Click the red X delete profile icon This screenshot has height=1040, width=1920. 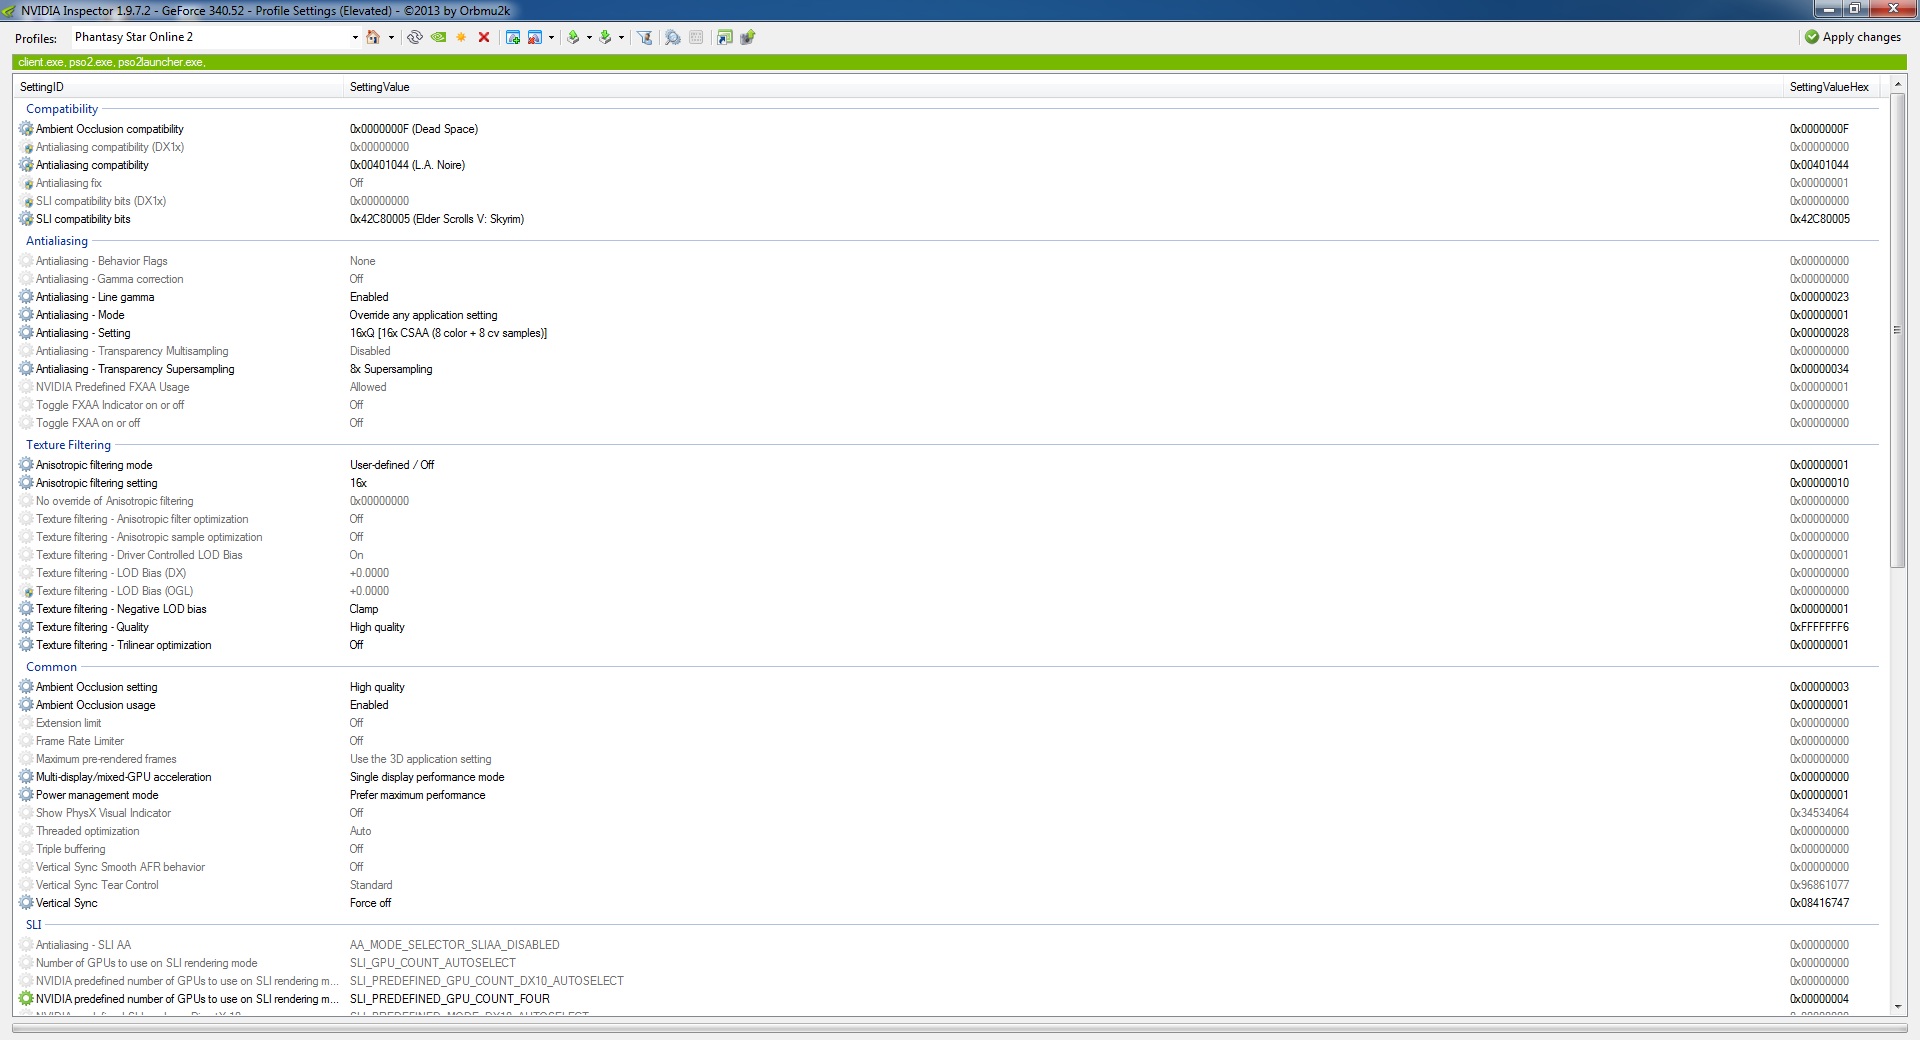coord(484,37)
